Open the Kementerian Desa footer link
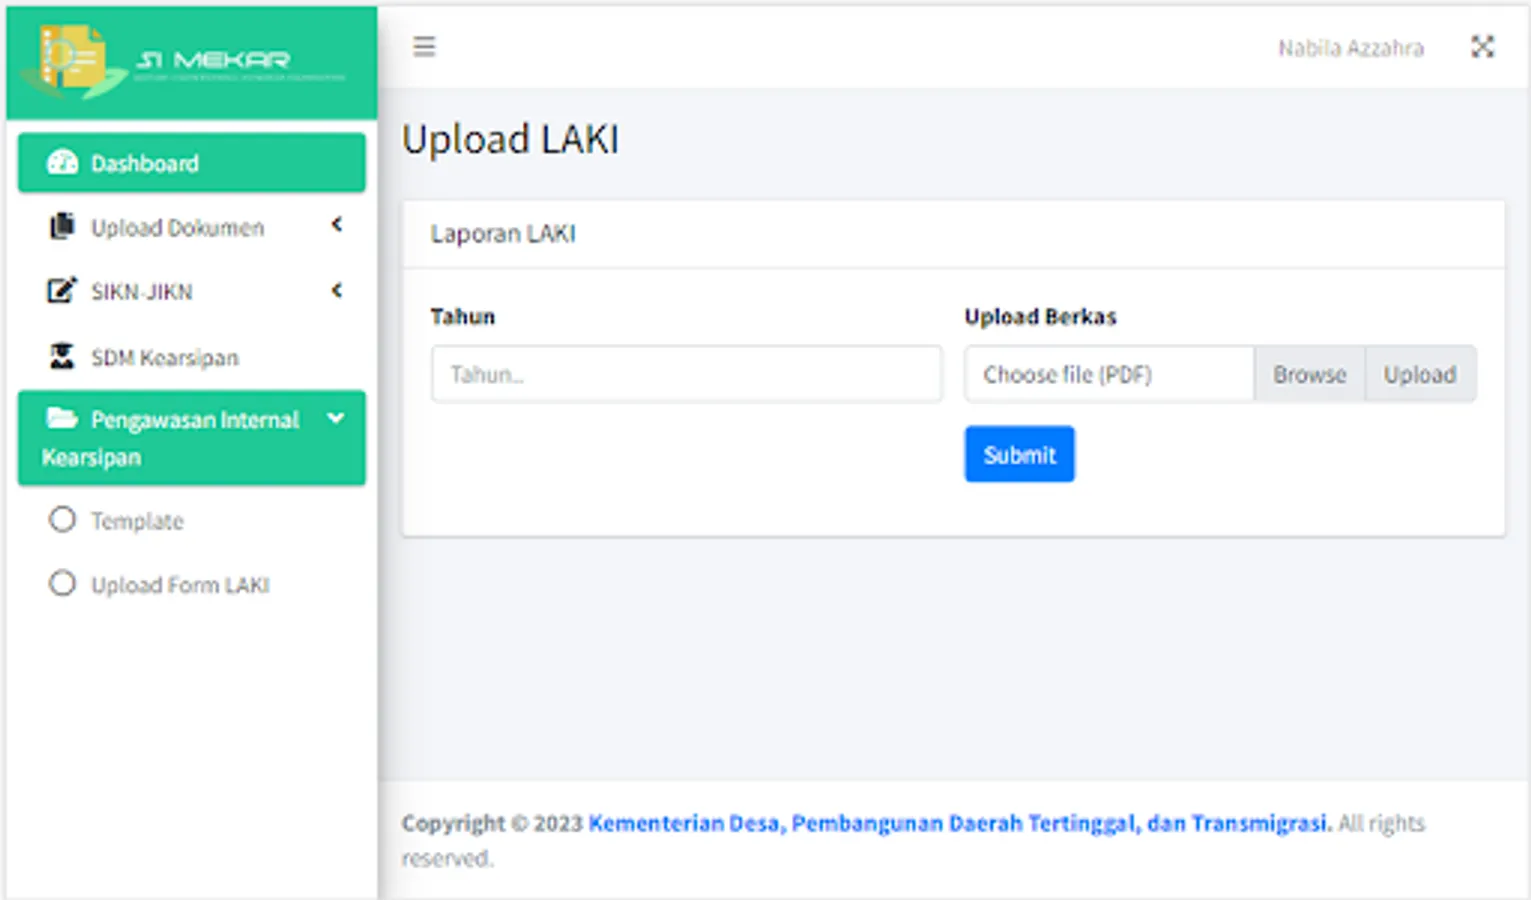Screen dimensions: 1531x900 point(960,823)
